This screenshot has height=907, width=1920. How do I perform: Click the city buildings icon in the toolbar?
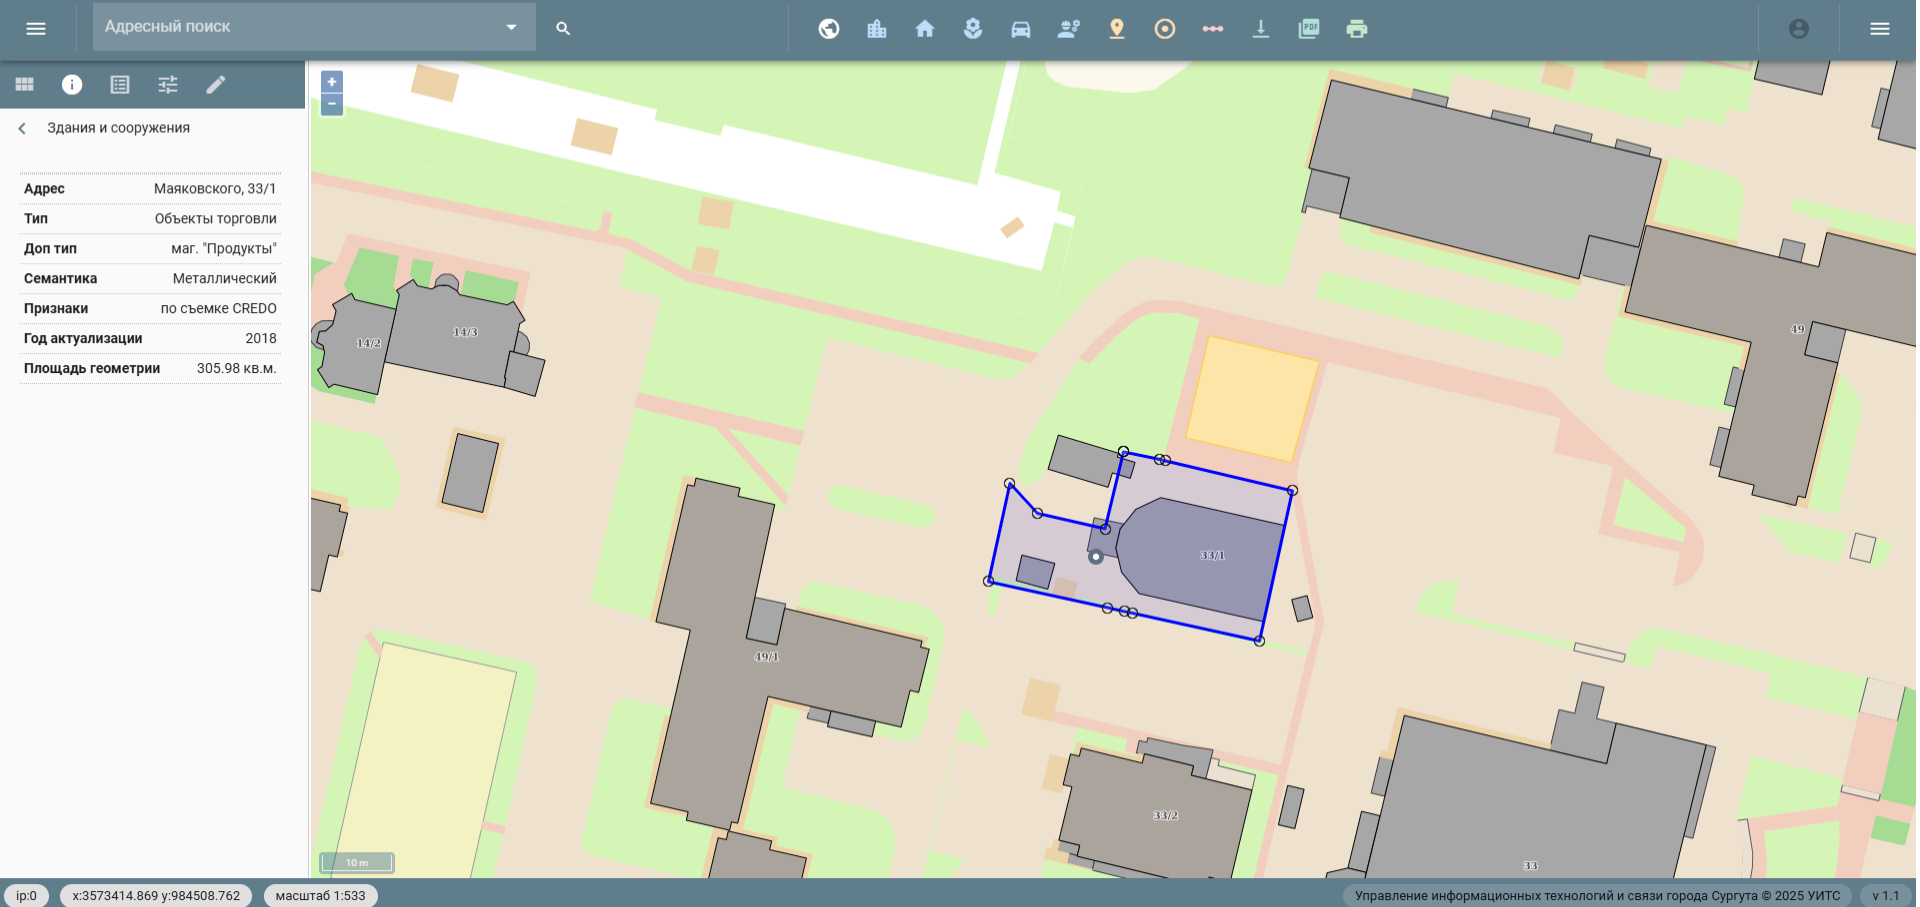[877, 29]
